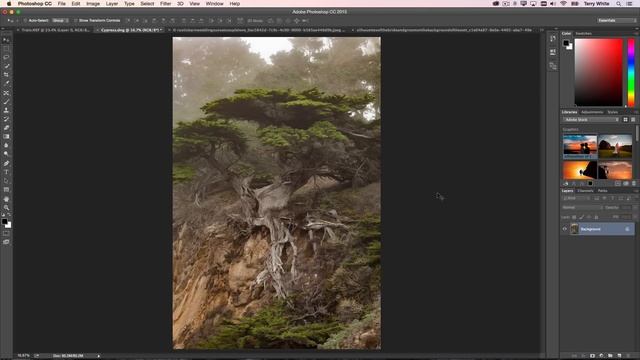Select the Move tool in the toolbar
Viewport: 640px width, 360px height.
[x=6, y=40]
